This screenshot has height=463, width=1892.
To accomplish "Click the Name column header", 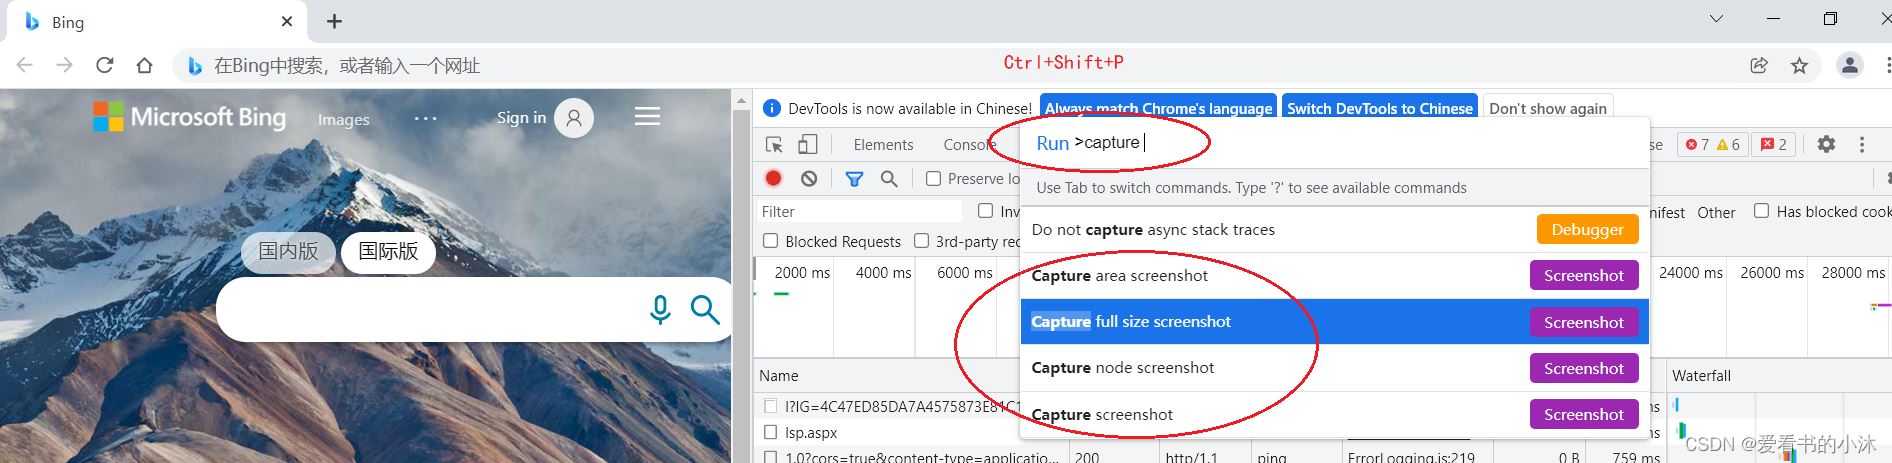I will click(x=779, y=376).
